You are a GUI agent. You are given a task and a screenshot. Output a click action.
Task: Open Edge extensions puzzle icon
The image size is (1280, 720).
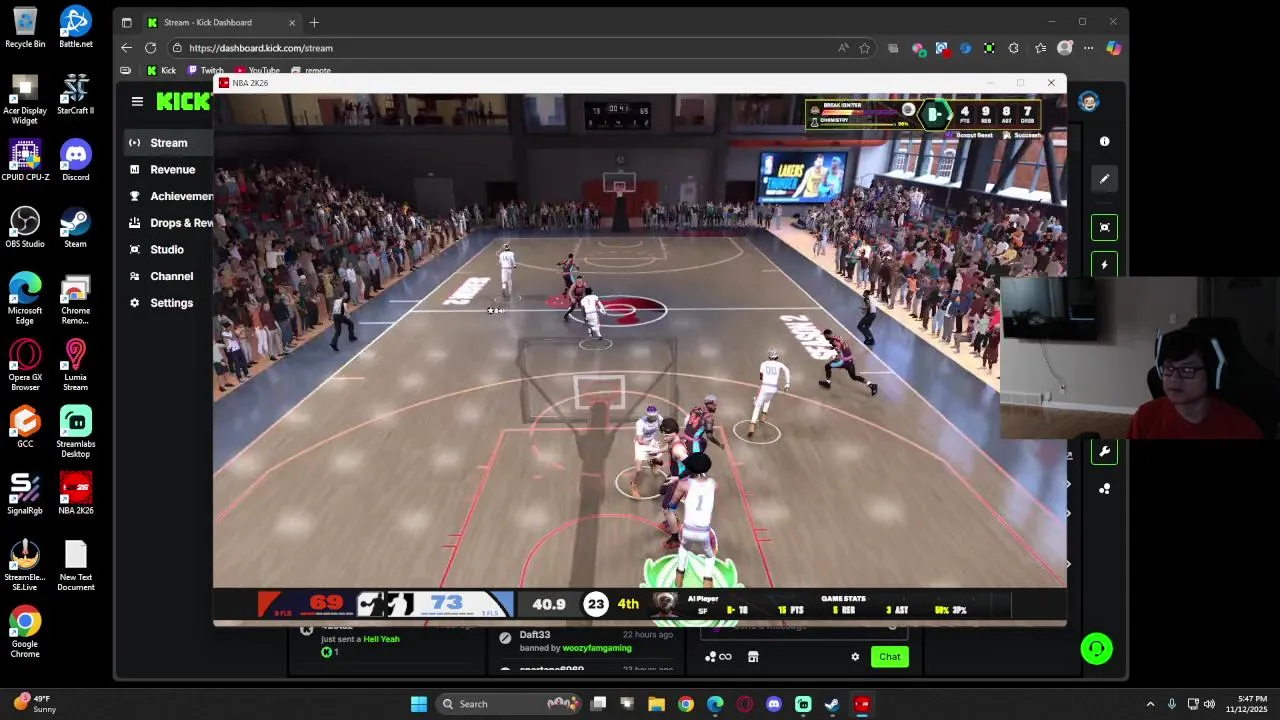click(x=1013, y=48)
